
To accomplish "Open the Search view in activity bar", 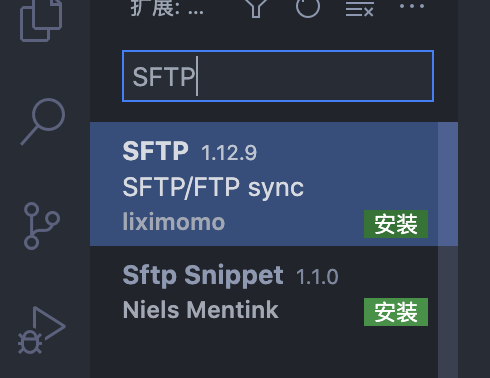I will pos(43,121).
